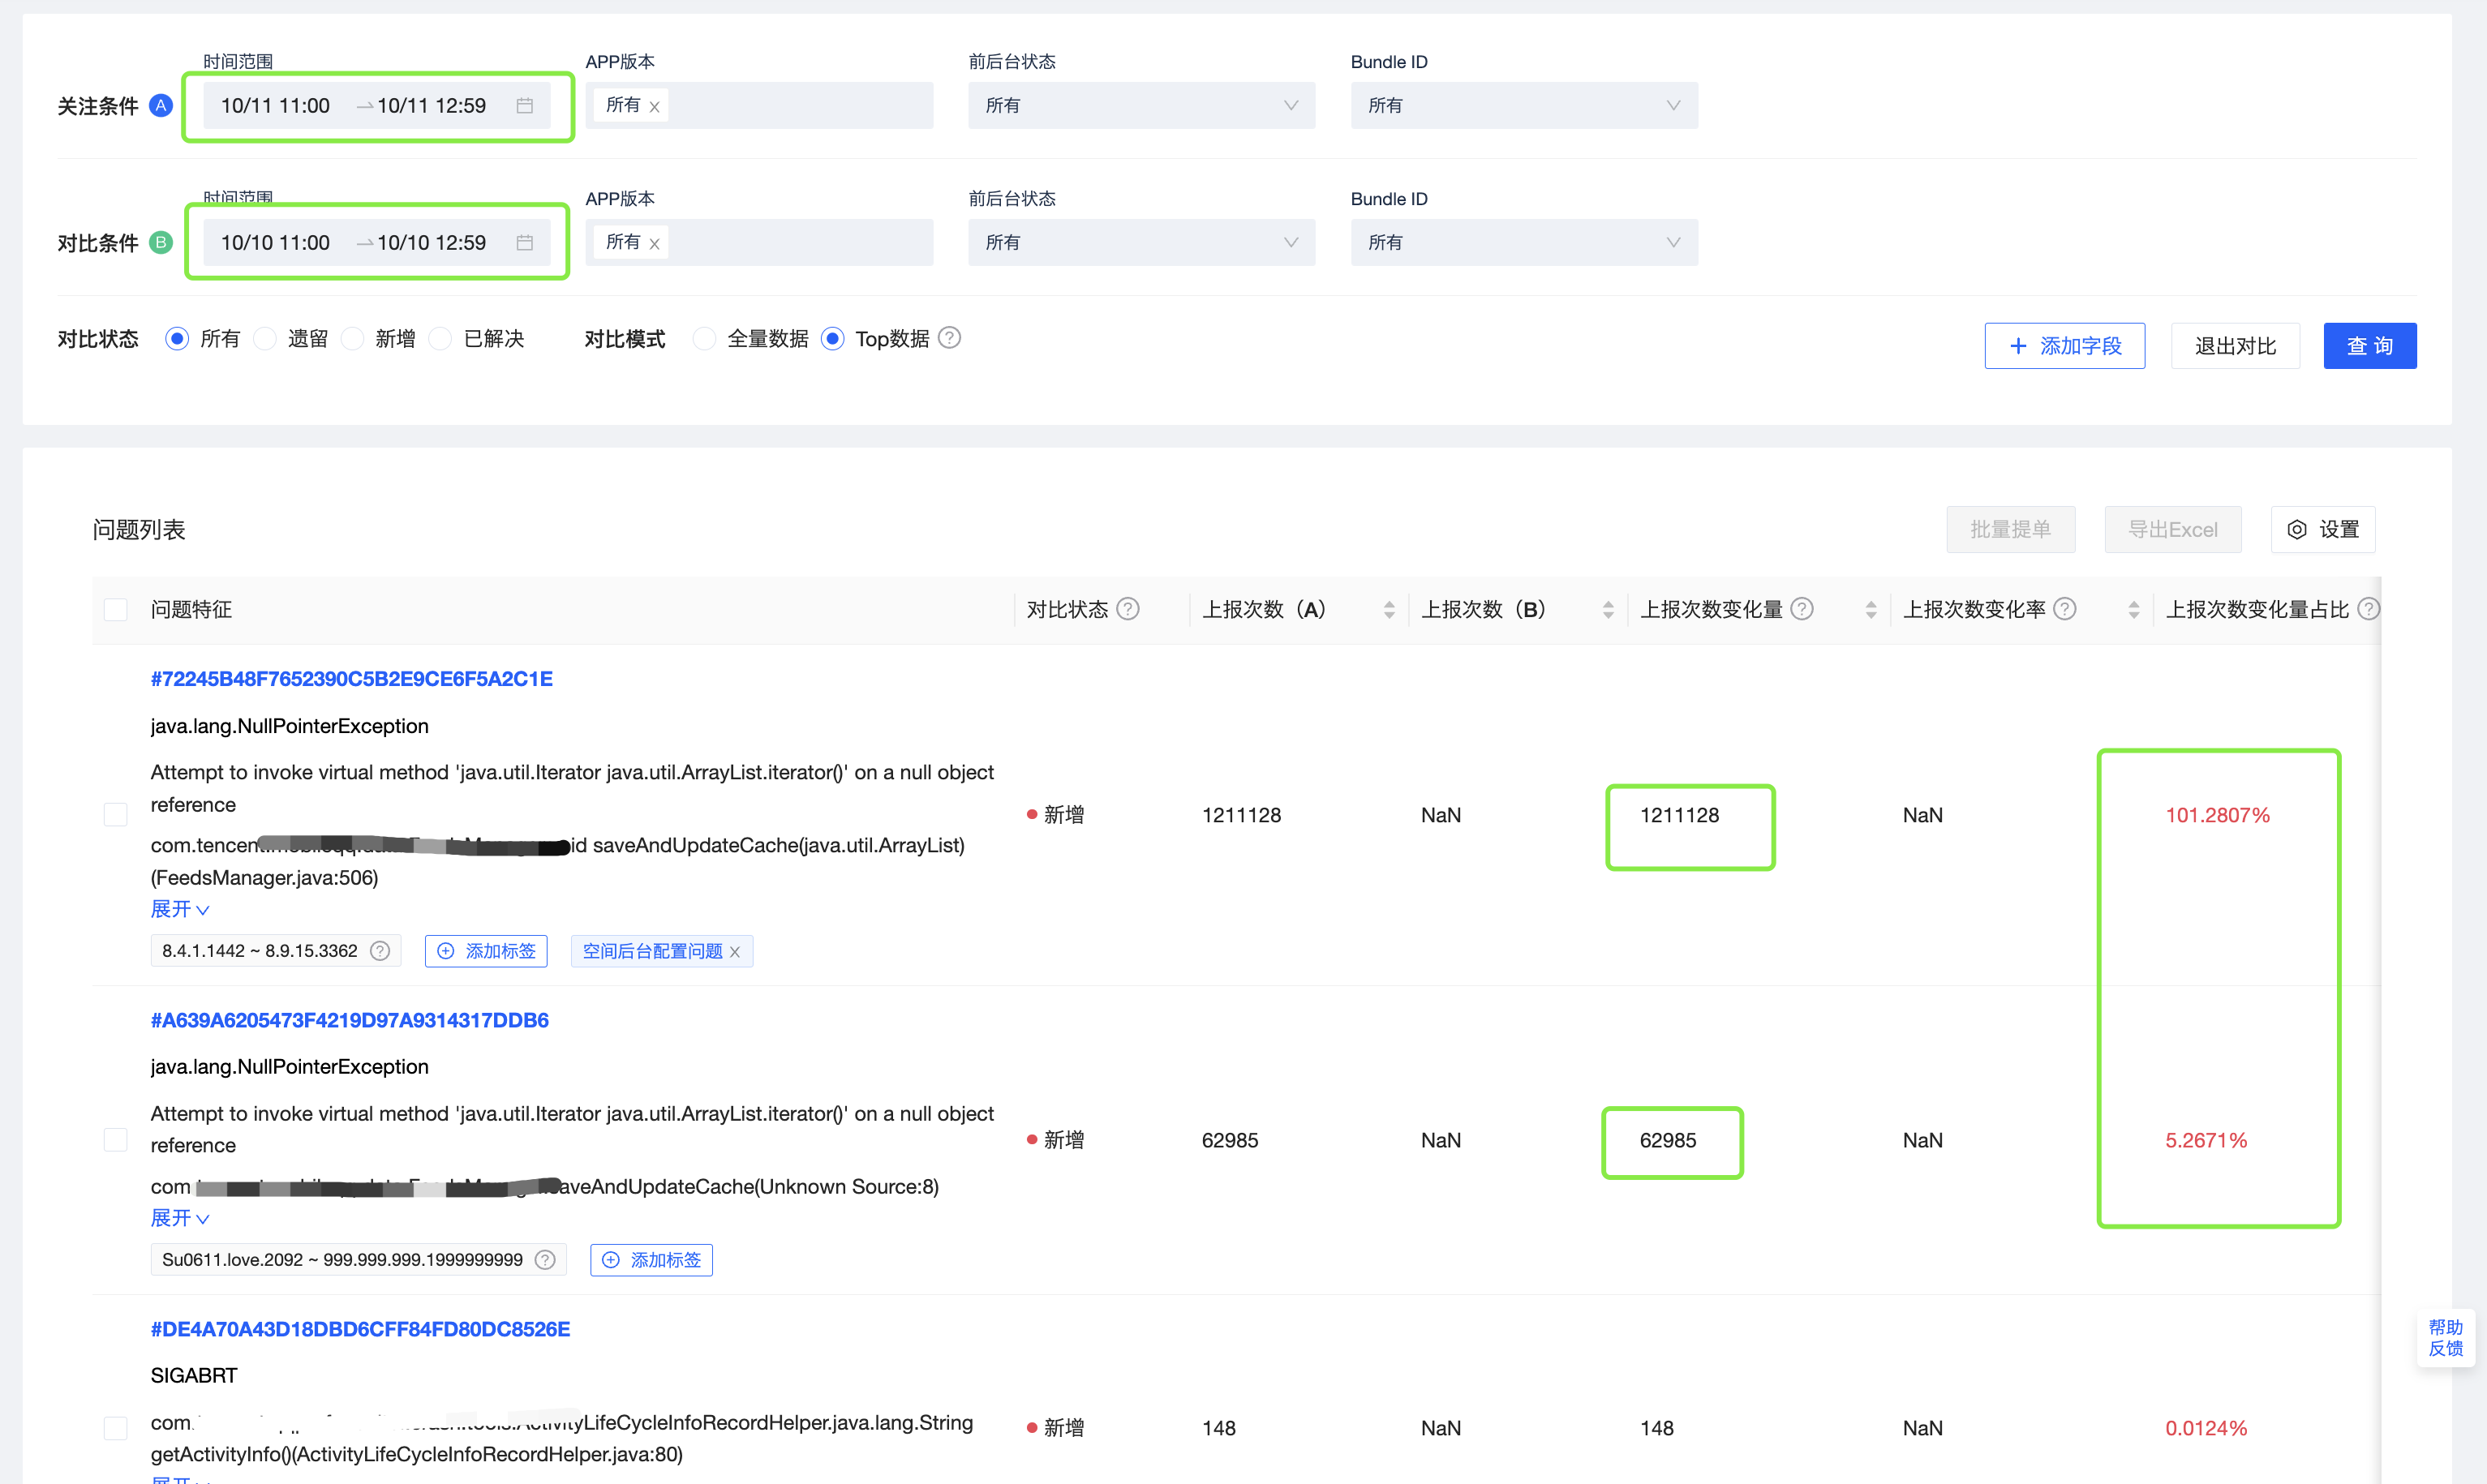
Task: Open the 设置 settings button
Action: point(2323,530)
